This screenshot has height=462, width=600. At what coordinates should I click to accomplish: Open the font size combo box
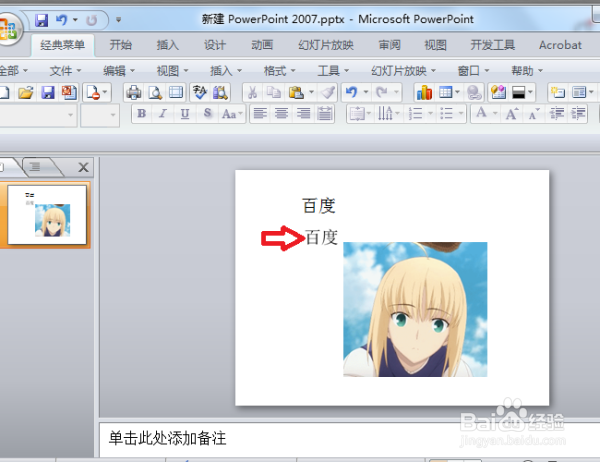tap(100, 114)
